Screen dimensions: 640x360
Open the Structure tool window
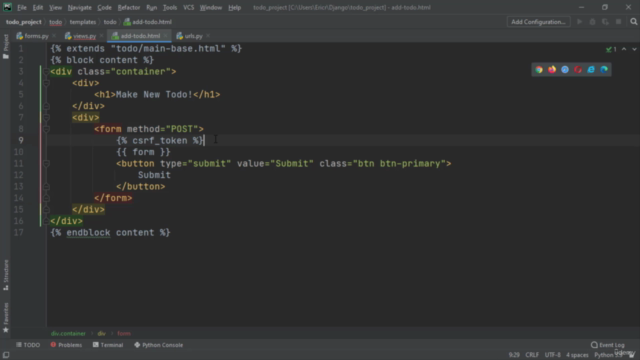click(x=6, y=275)
